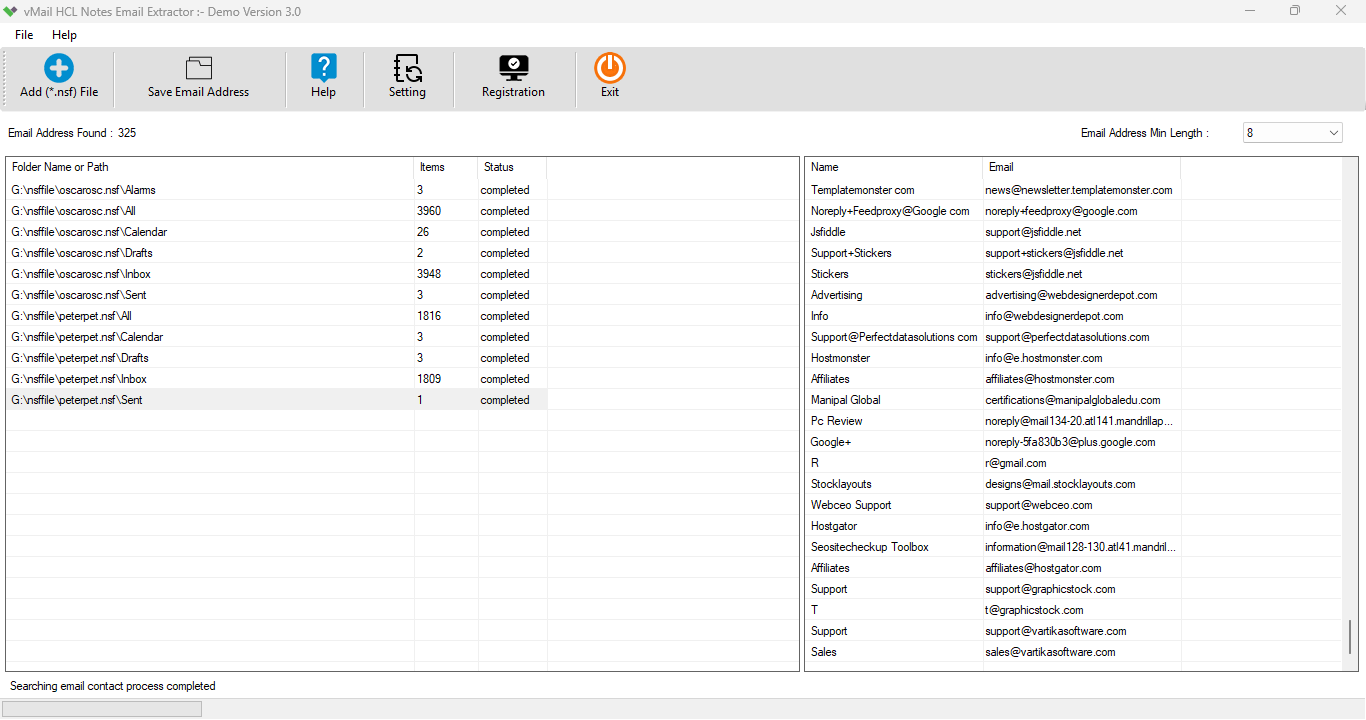
Task: Select the Templatemonster com name entry
Action: pos(863,190)
